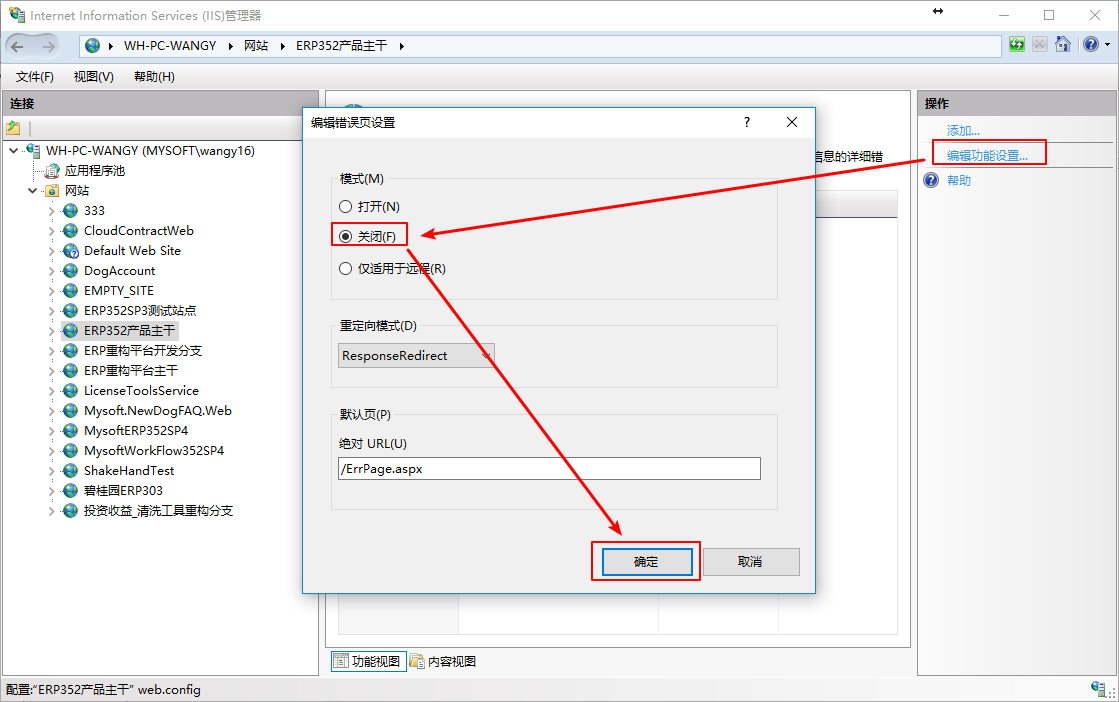Click the back navigation arrow icon

pyautogui.click(x=18, y=46)
